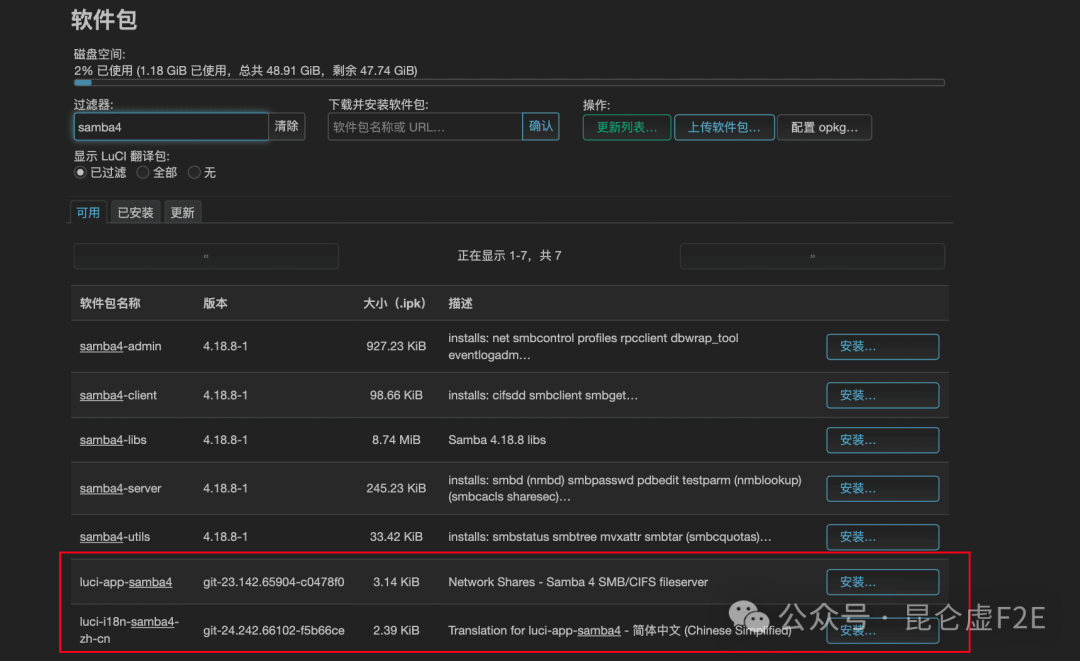1080x661 pixels.
Task: Refresh packages via 更新列表 button
Action: (627, 127)
